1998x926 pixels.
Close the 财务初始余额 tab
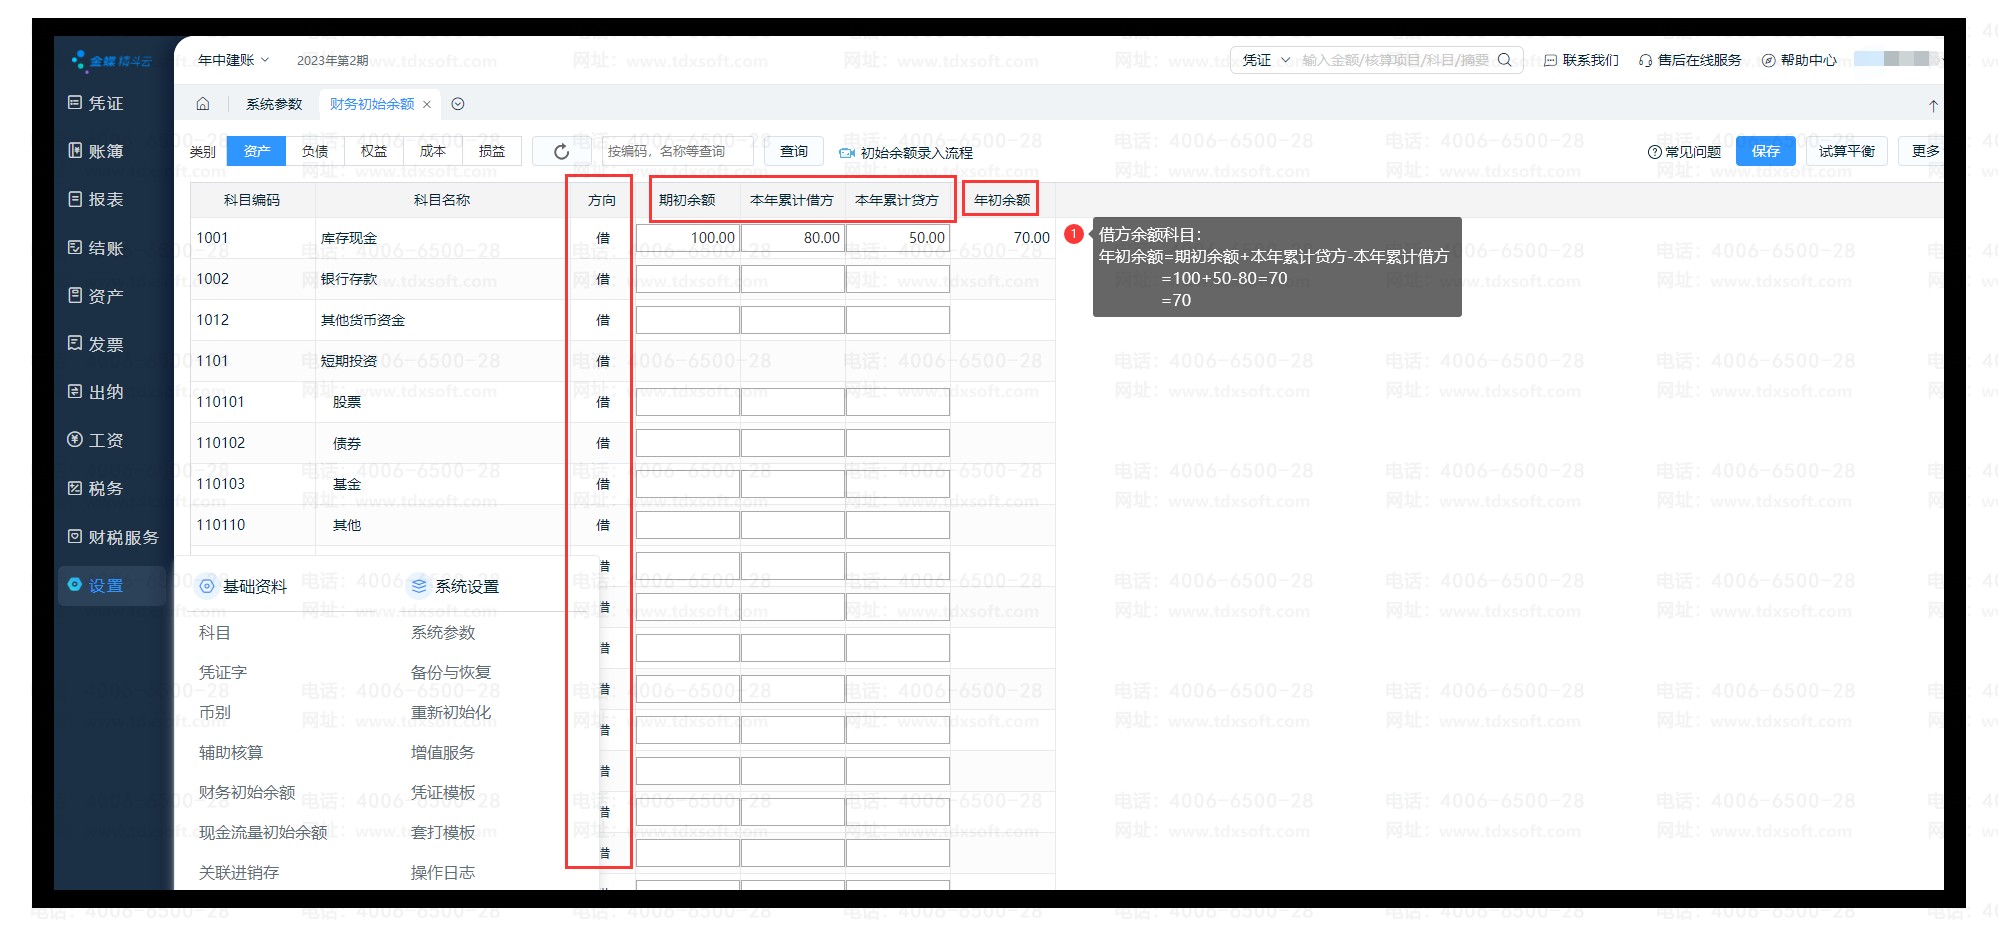(x=427, y=104)
